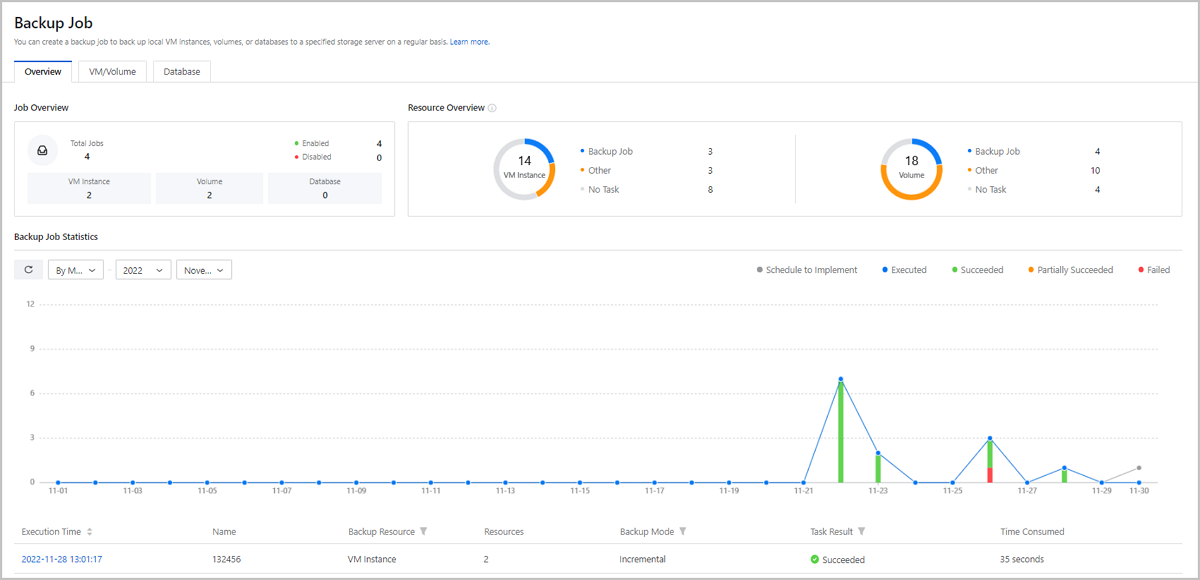
Task: Click the Resource Overview info icon
Action: (492, 108)
